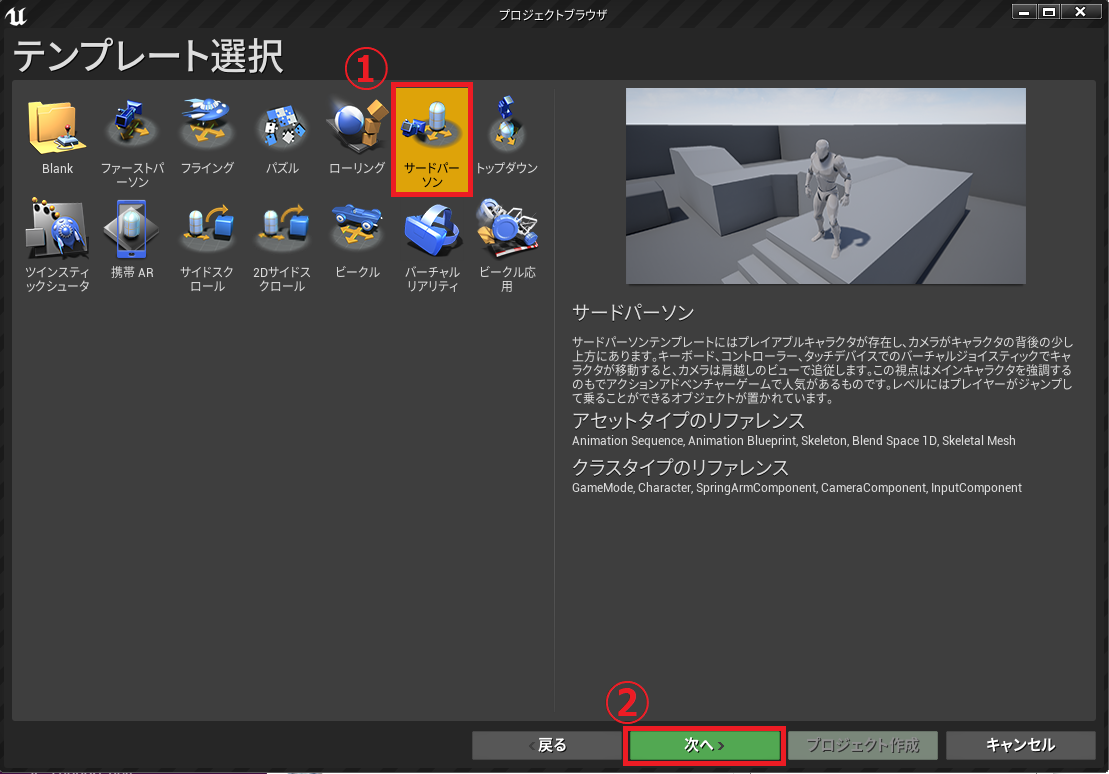The width and height of the screenshot is (1109, 774).
Task: Maximize the project browser window
Action: 1049,11
